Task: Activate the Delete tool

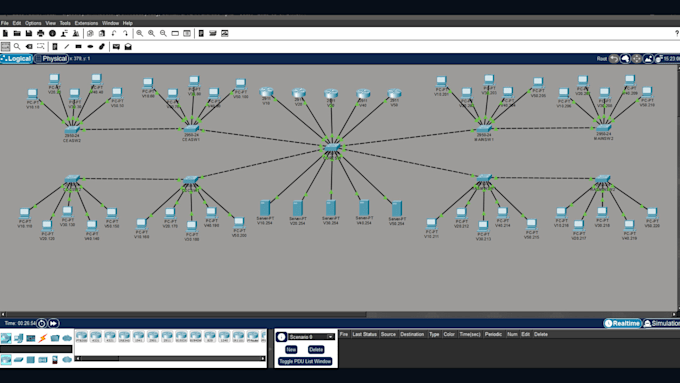Action: [x=29, y=46]
